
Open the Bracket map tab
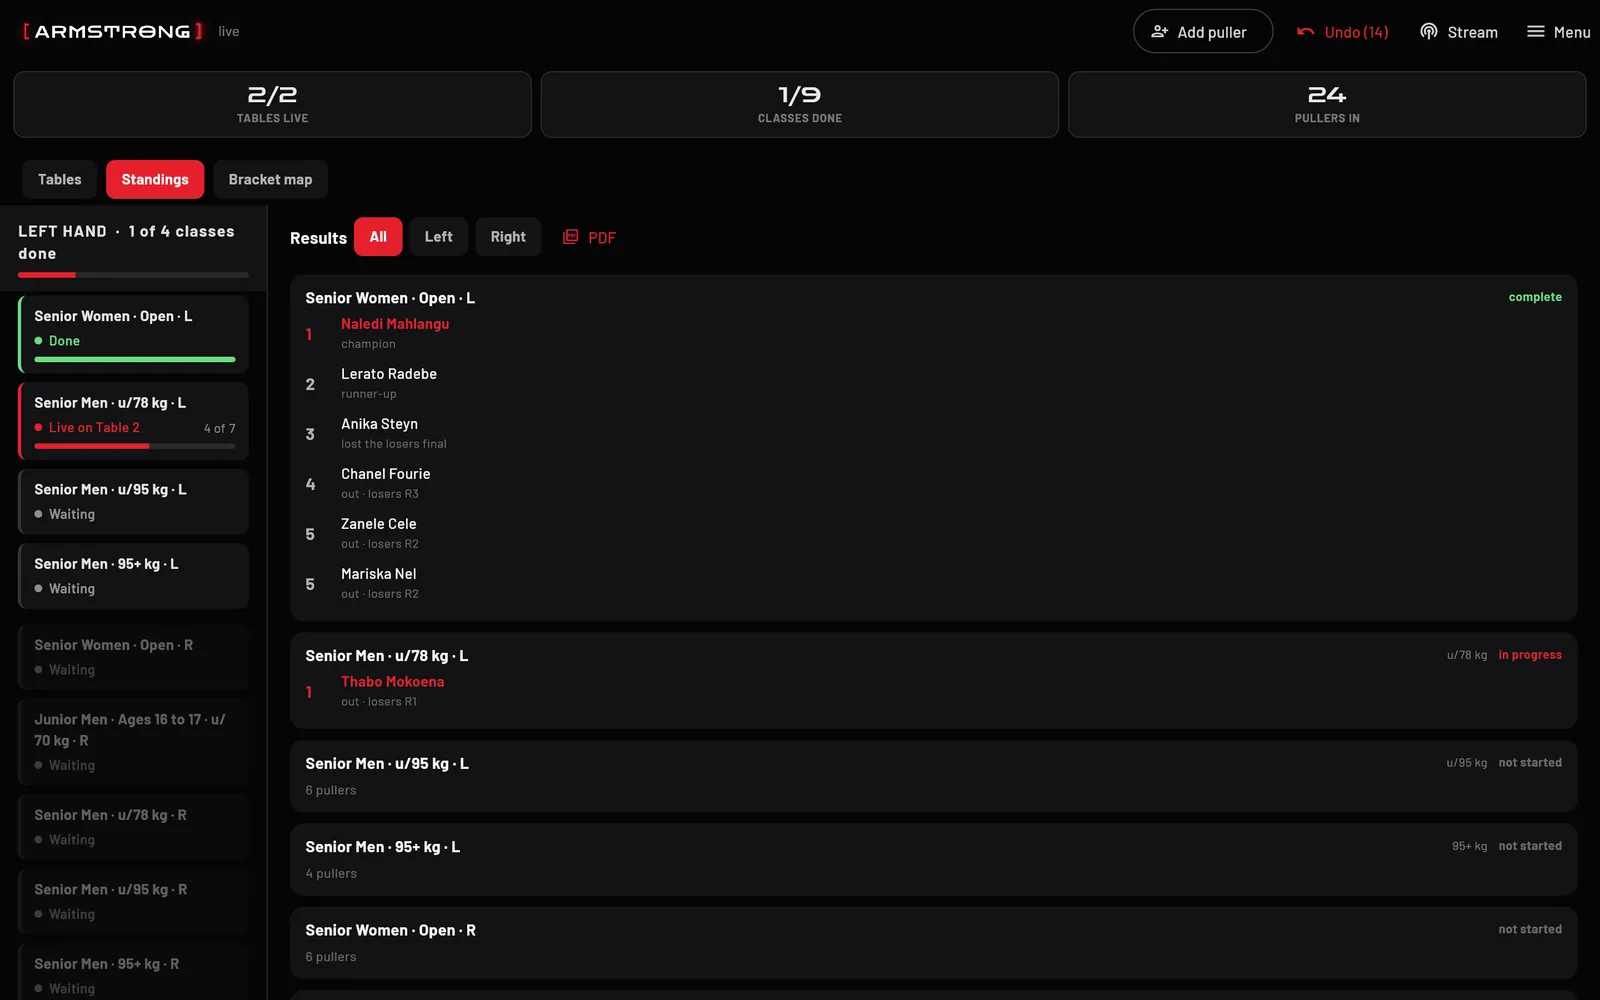coord(270,180)
